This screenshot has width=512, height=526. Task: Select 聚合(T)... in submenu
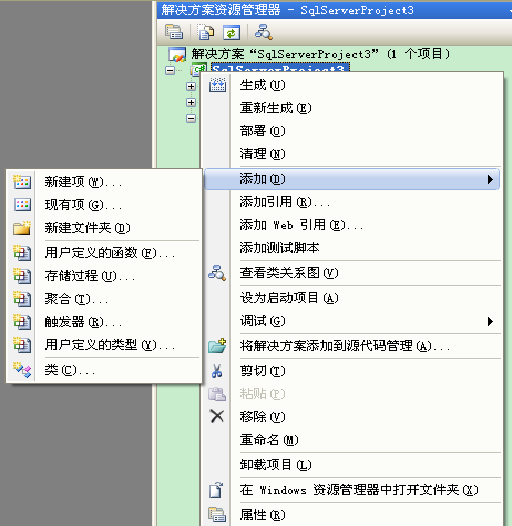tap(104, 299)
